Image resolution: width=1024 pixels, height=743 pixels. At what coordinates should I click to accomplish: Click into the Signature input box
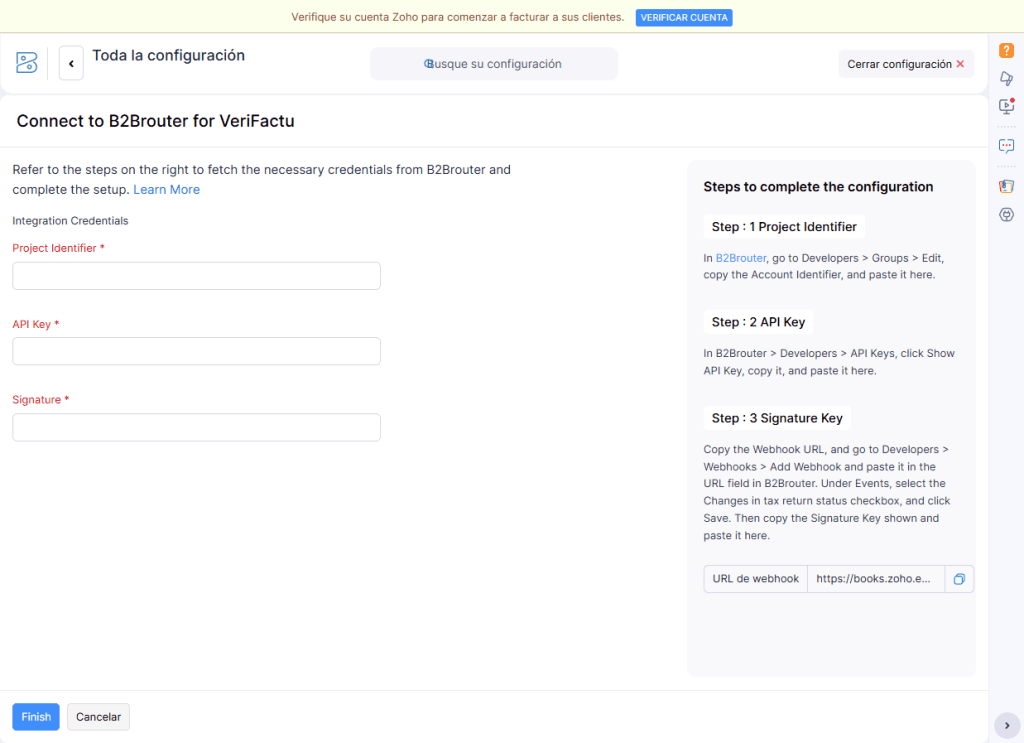coord(196,427)
